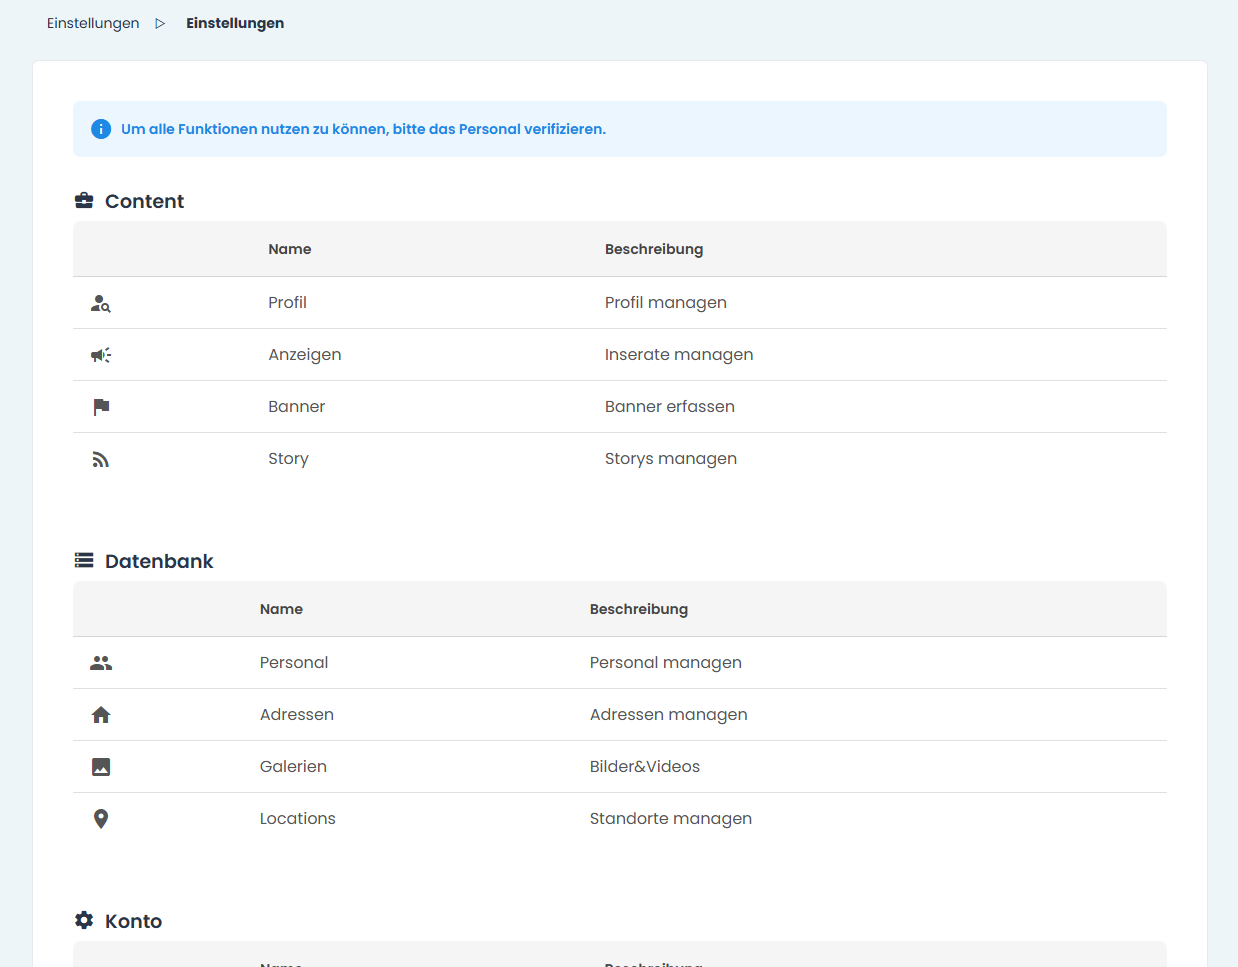Click the Galerien image icon

pos(101,767)
